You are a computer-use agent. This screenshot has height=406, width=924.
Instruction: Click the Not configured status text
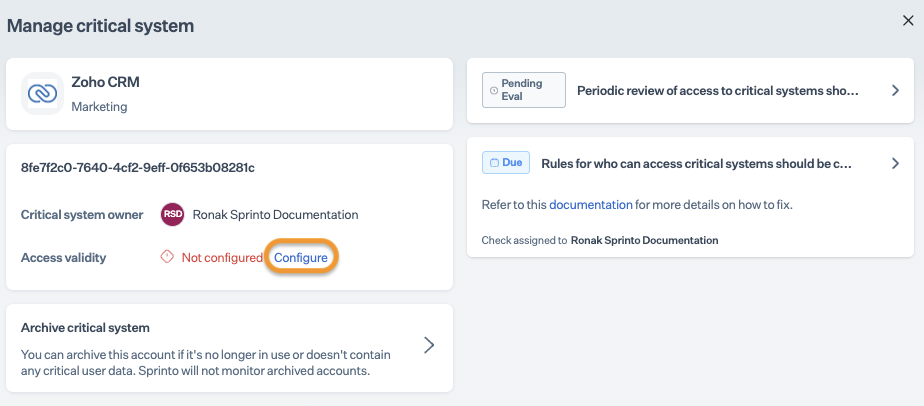point(222,258)
